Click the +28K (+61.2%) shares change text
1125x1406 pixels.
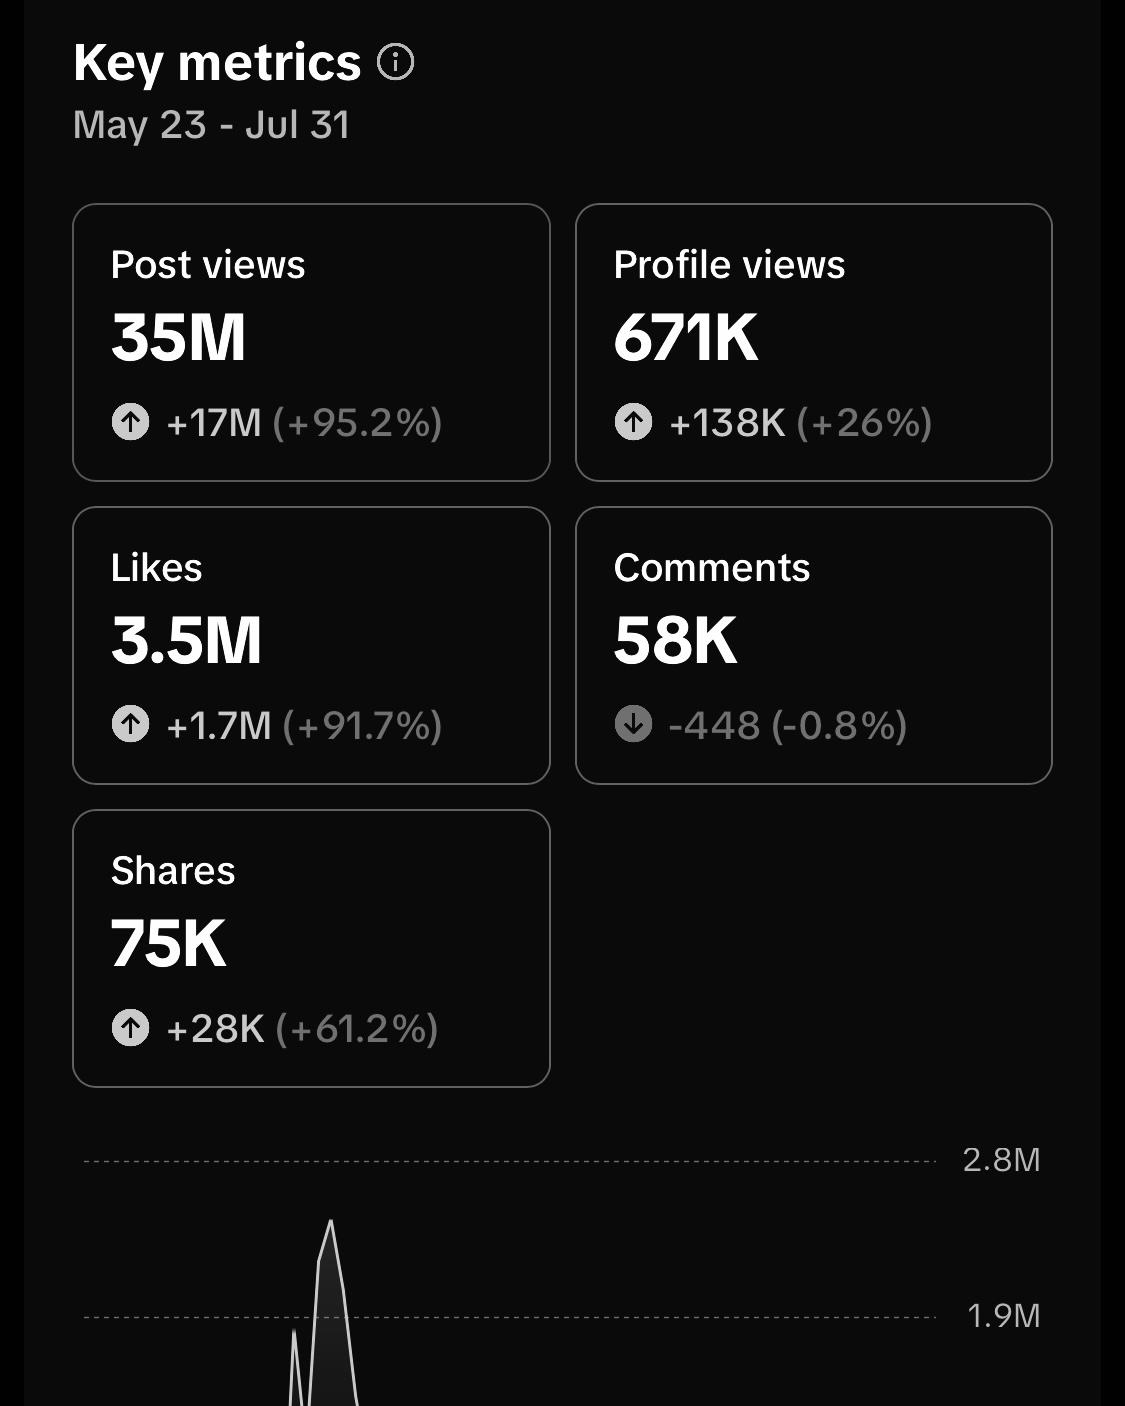[302, 1028]
